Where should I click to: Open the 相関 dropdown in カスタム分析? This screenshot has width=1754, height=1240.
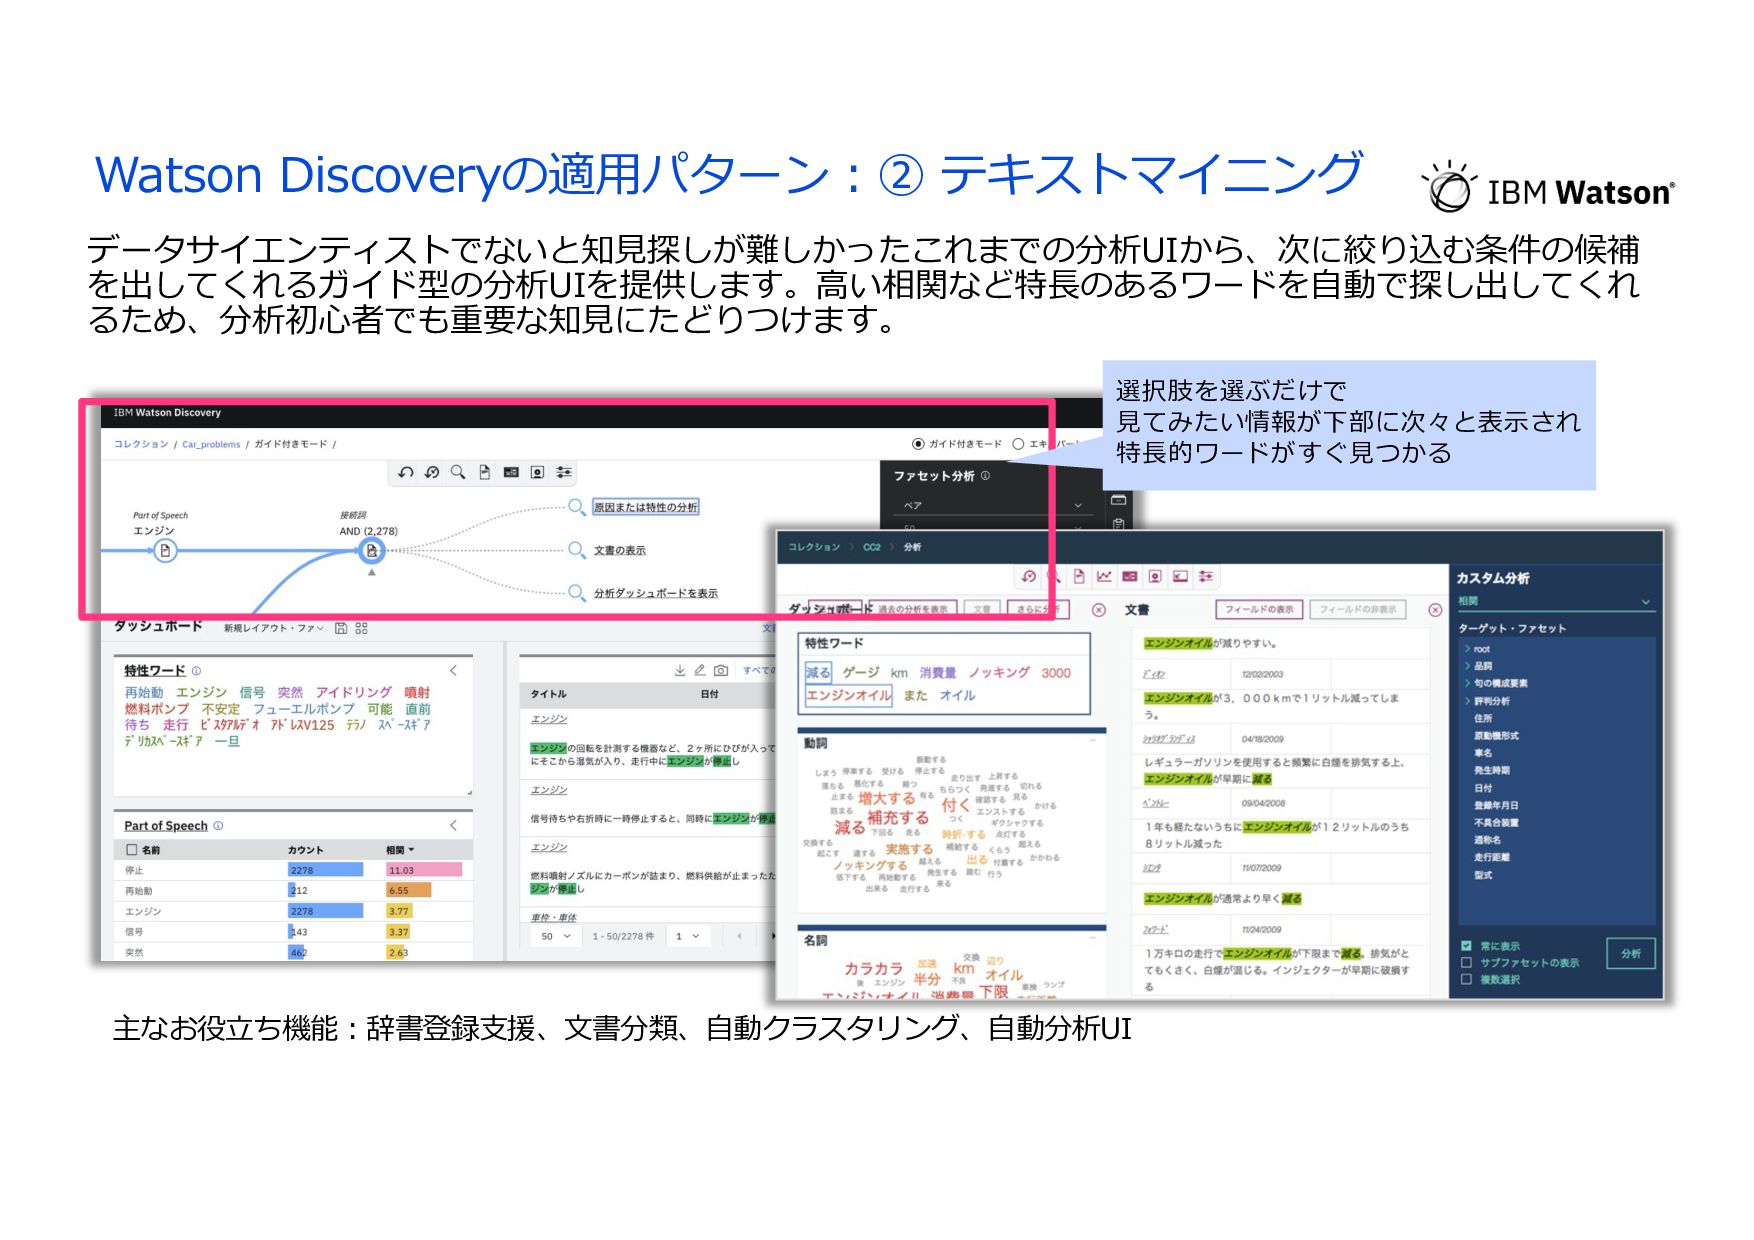tap(1555, 601)
